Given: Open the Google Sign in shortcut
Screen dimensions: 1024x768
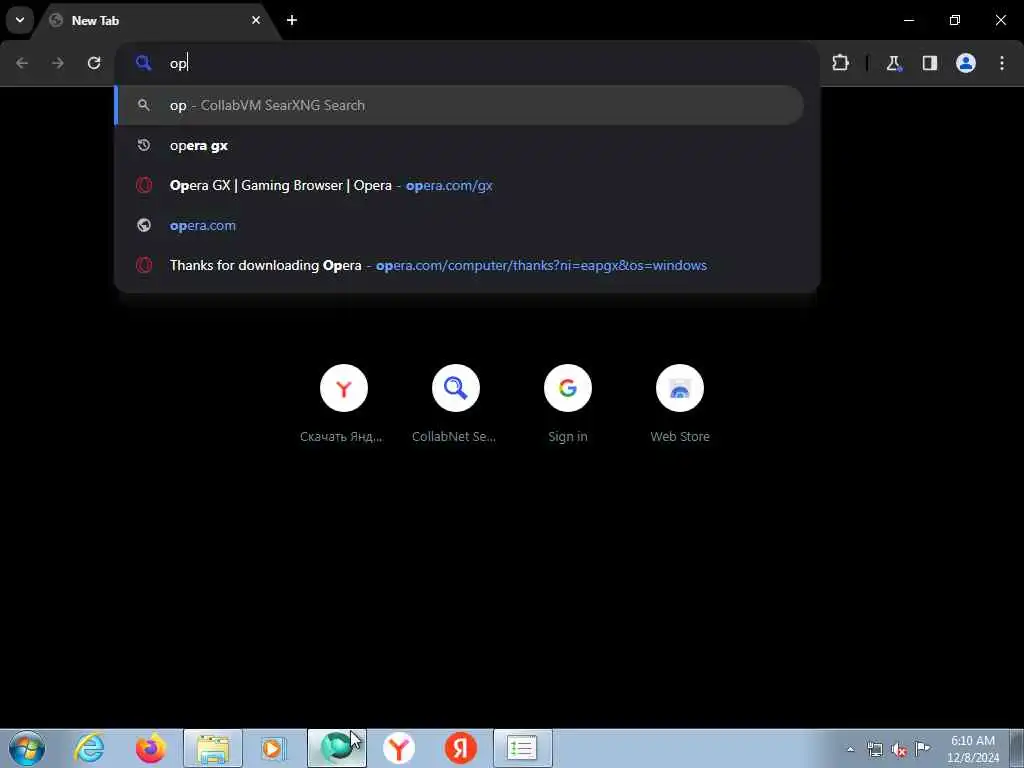Looking at the screenshot, I should [x=568, y=404].
